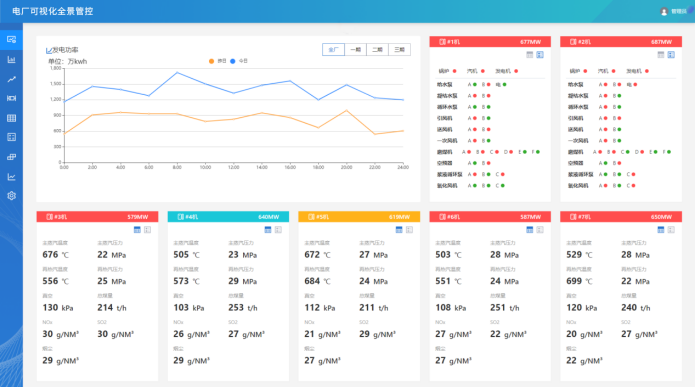Click the 587MW header value

(531, 217)
